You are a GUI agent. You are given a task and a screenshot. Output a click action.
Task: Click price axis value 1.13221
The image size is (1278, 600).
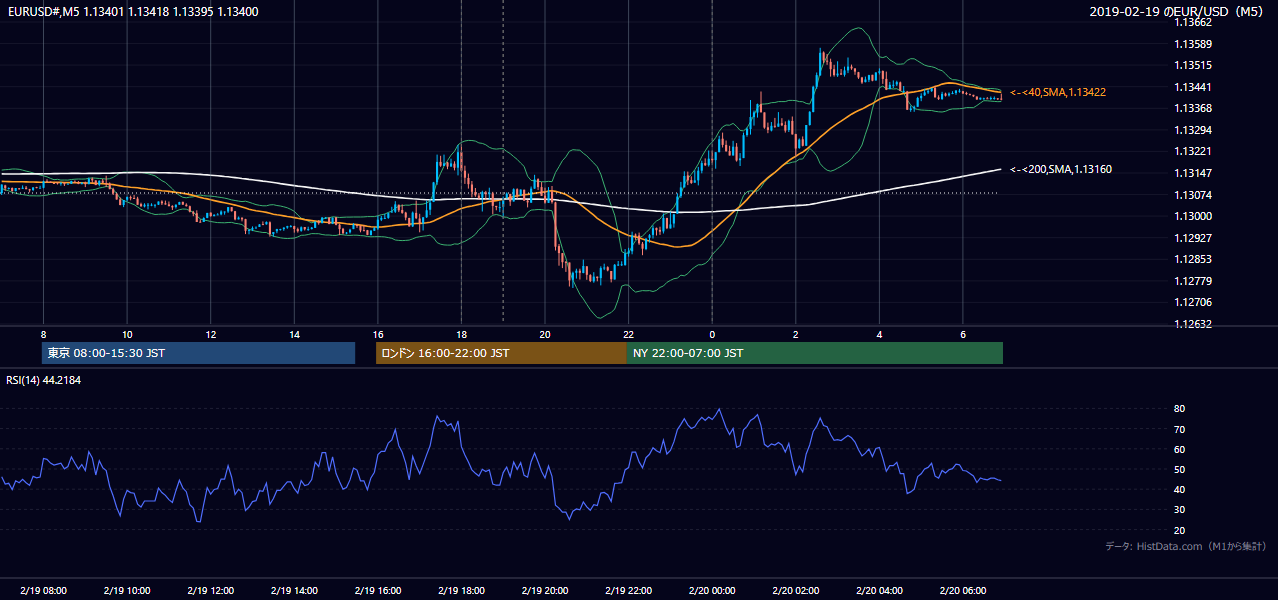[1192, 152]
